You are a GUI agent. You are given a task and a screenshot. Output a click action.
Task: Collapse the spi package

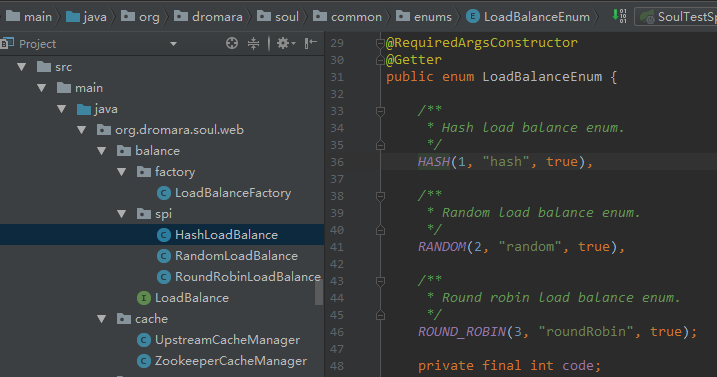point(122,214)
